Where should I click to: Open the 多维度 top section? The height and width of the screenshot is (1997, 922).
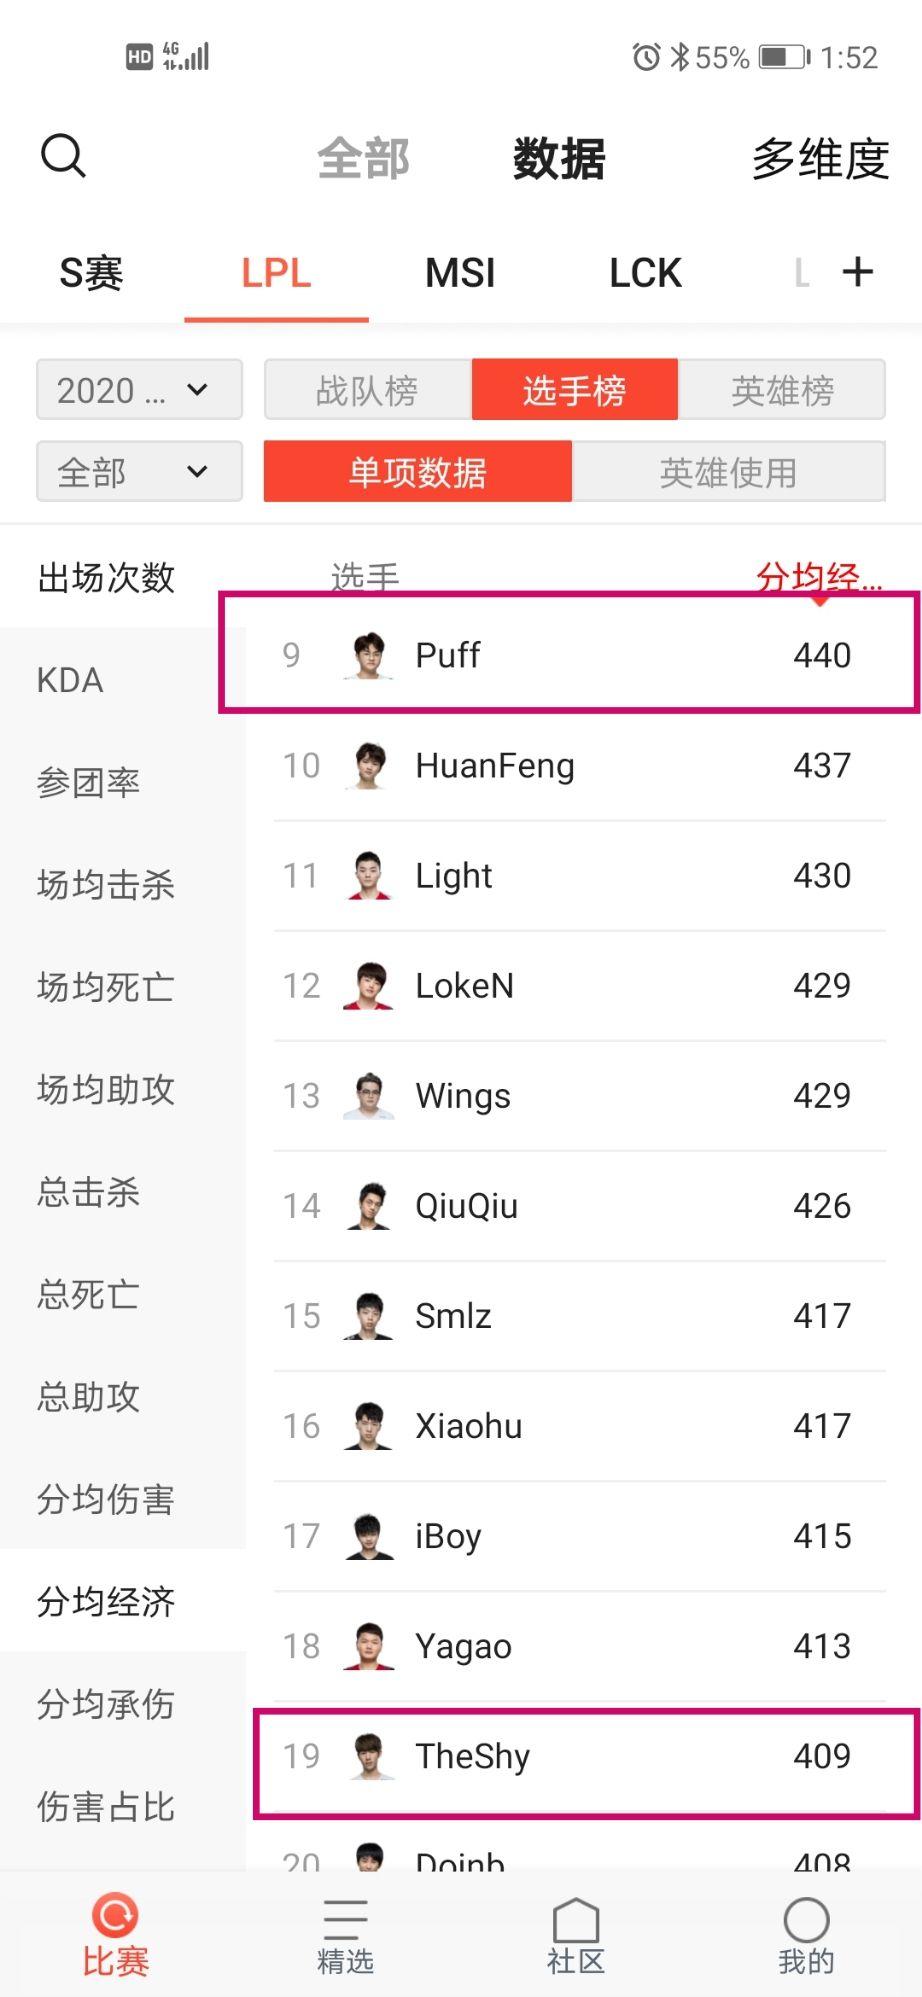(820, 159)
